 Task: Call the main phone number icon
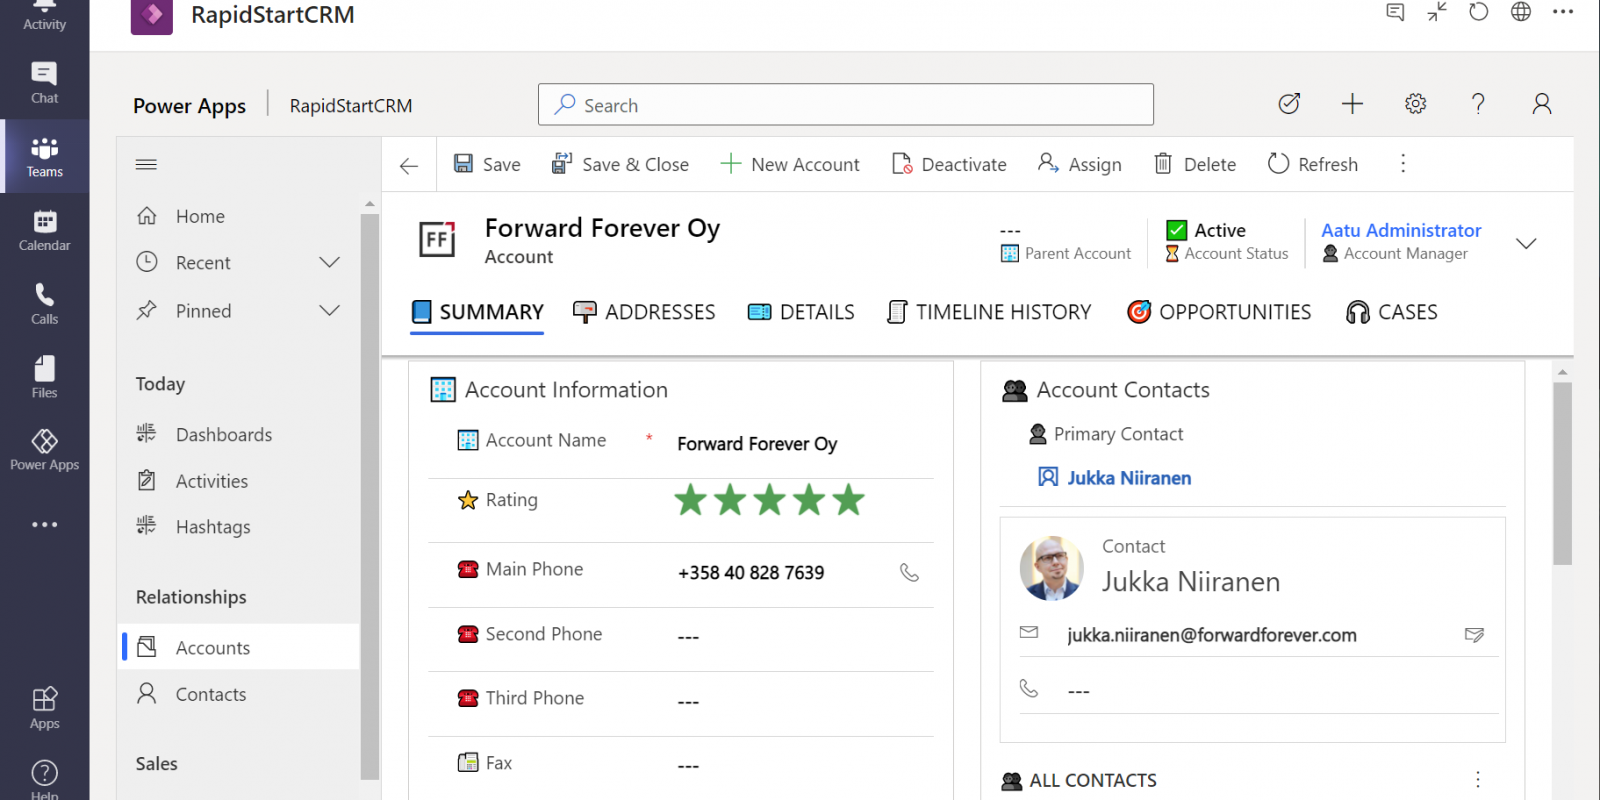pyautogui.click(x=909, y=572)
